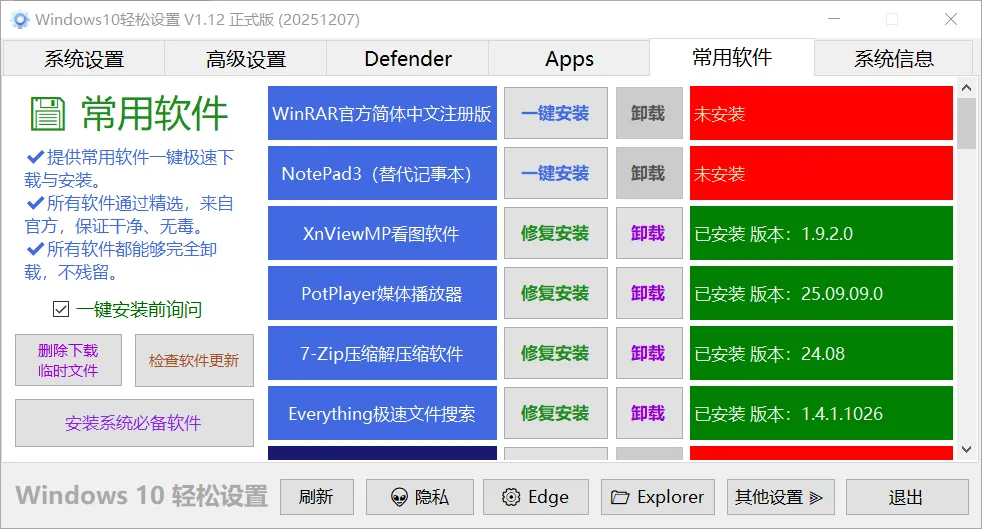Screen dimensions: 982x529
Task: Click the scrollbar down arrow
Action: pos(966,449)
